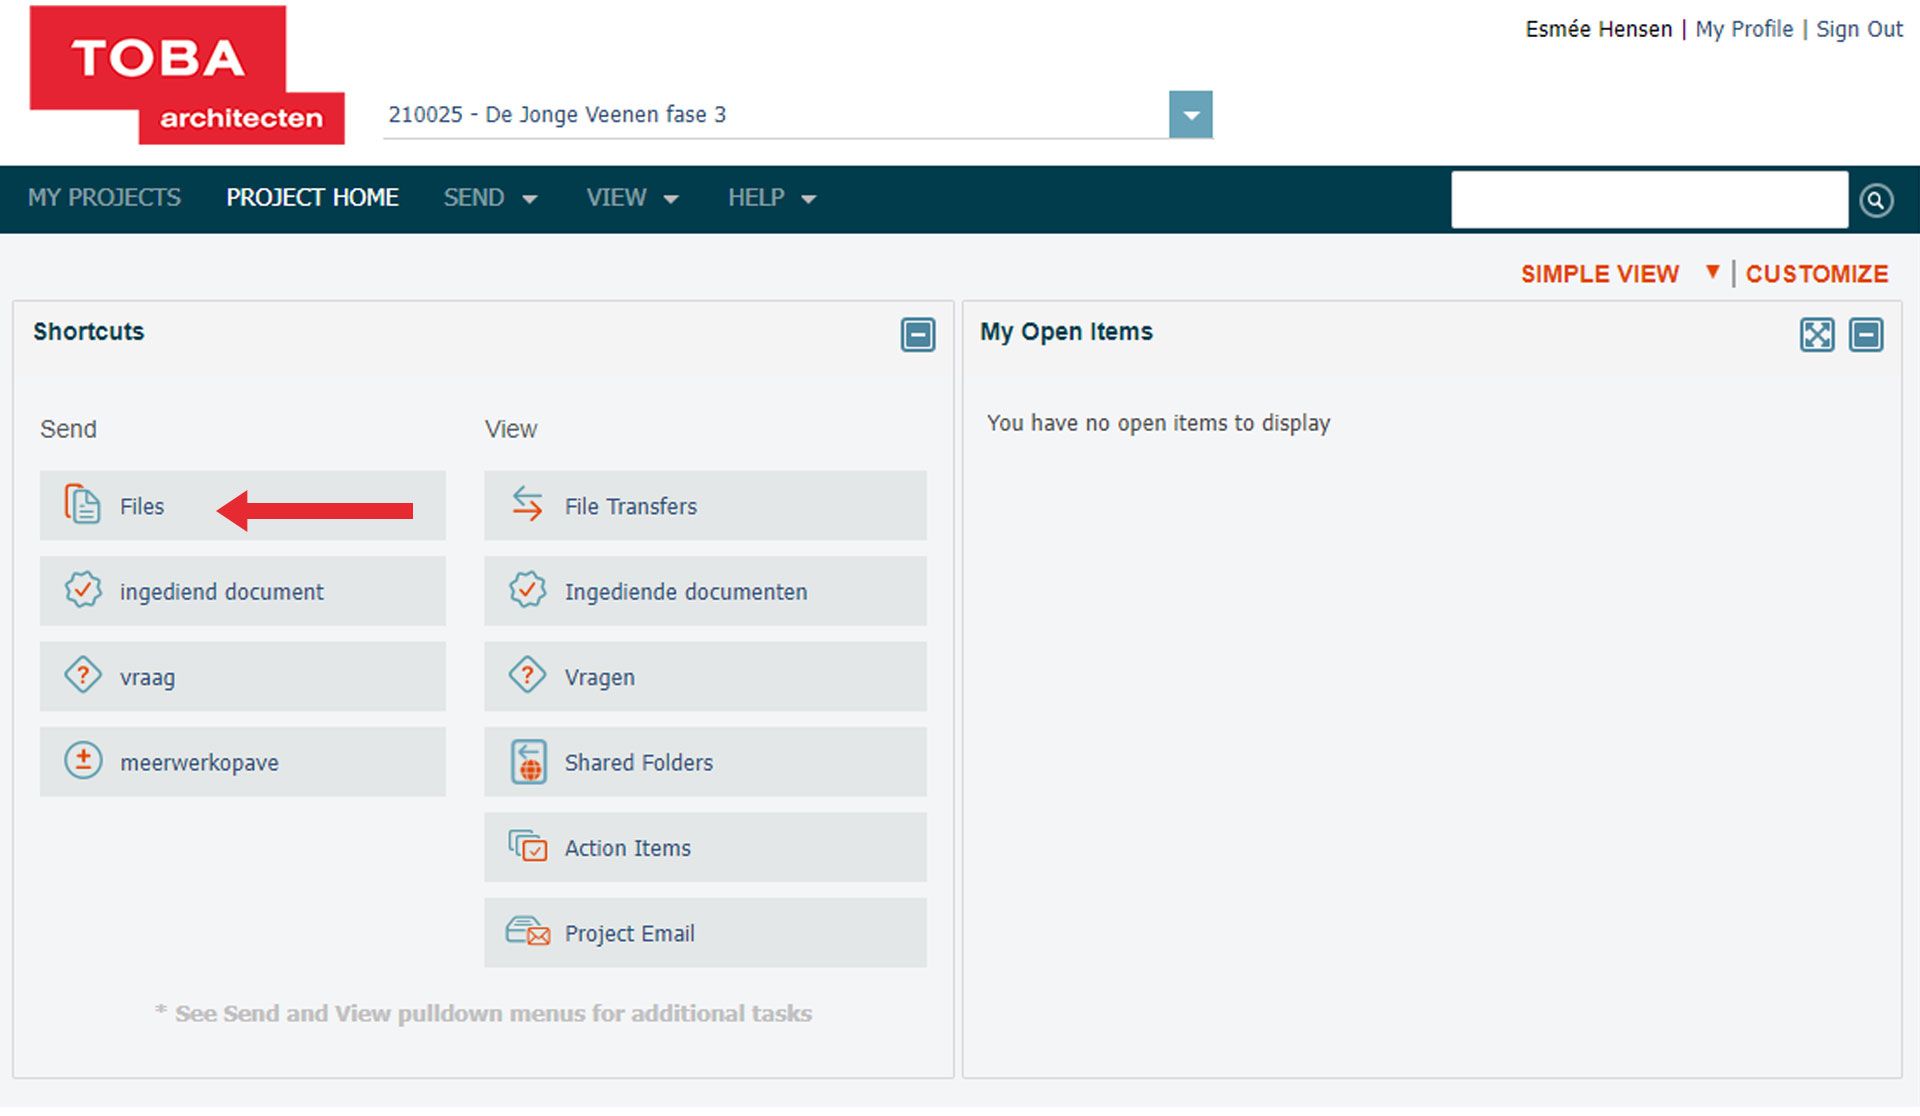1920x1116 pixels.
Task: Open the File Transfers icon
Action: pos(528,505)
